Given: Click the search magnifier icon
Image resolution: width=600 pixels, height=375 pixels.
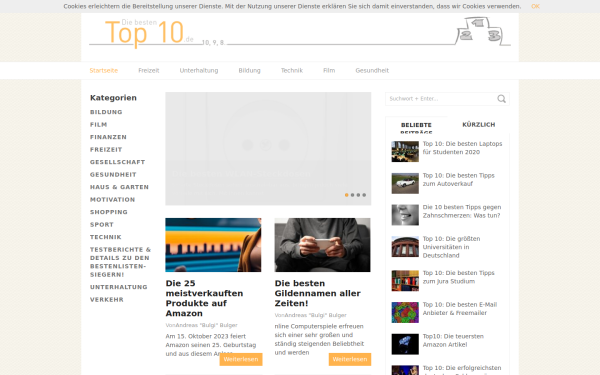Looking at the screenshot, I should tap(501, 99).
